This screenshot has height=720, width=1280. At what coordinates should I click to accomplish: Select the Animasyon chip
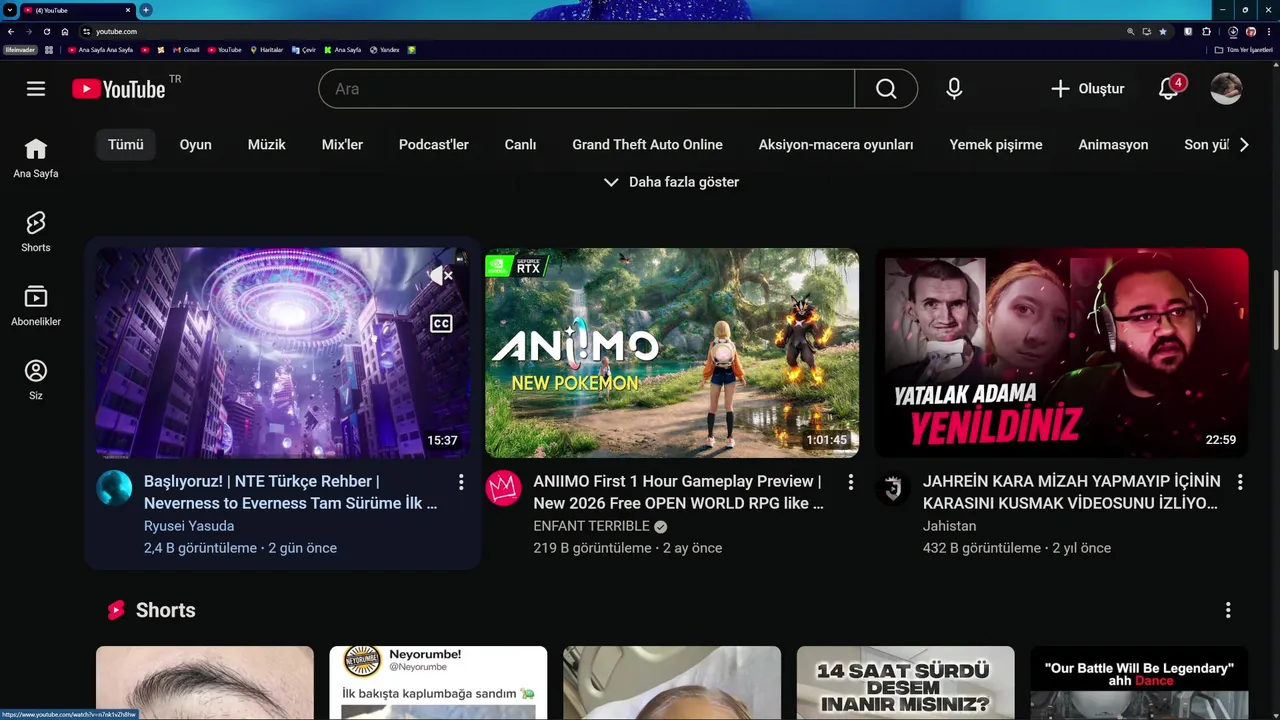click(1113, 145)
